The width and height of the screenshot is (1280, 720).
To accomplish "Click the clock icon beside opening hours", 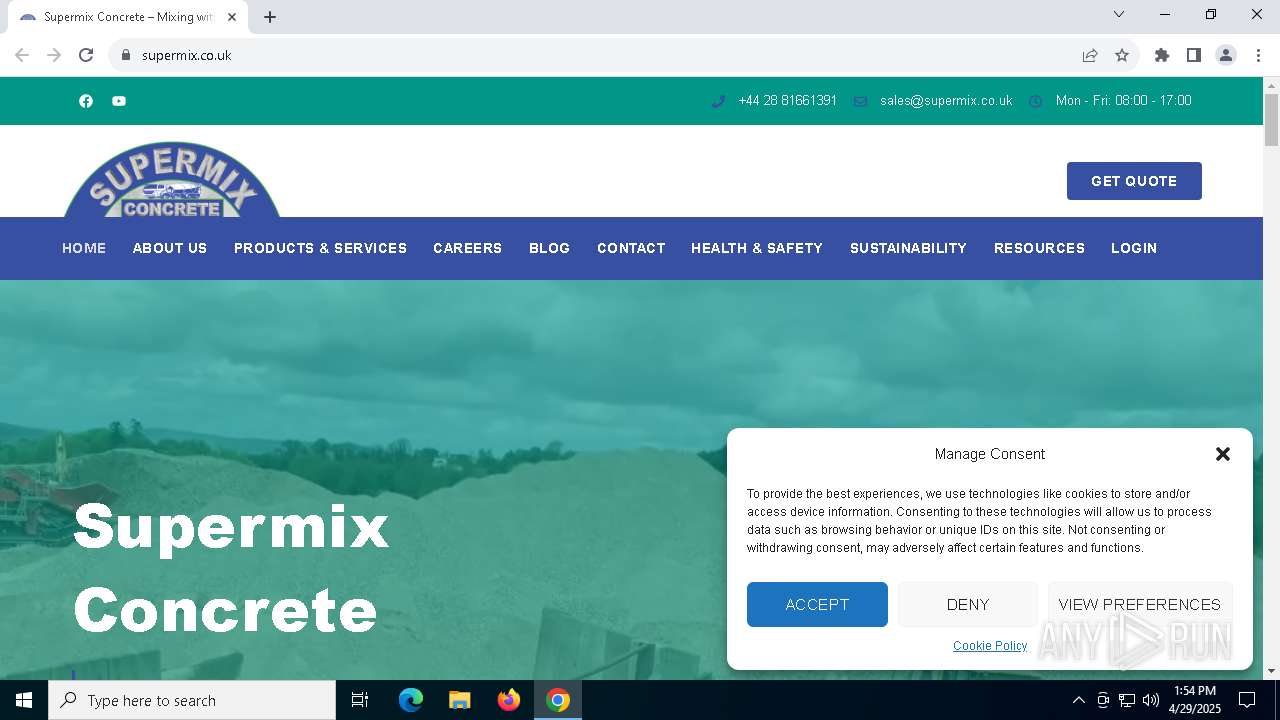I will click(1036, 101).
